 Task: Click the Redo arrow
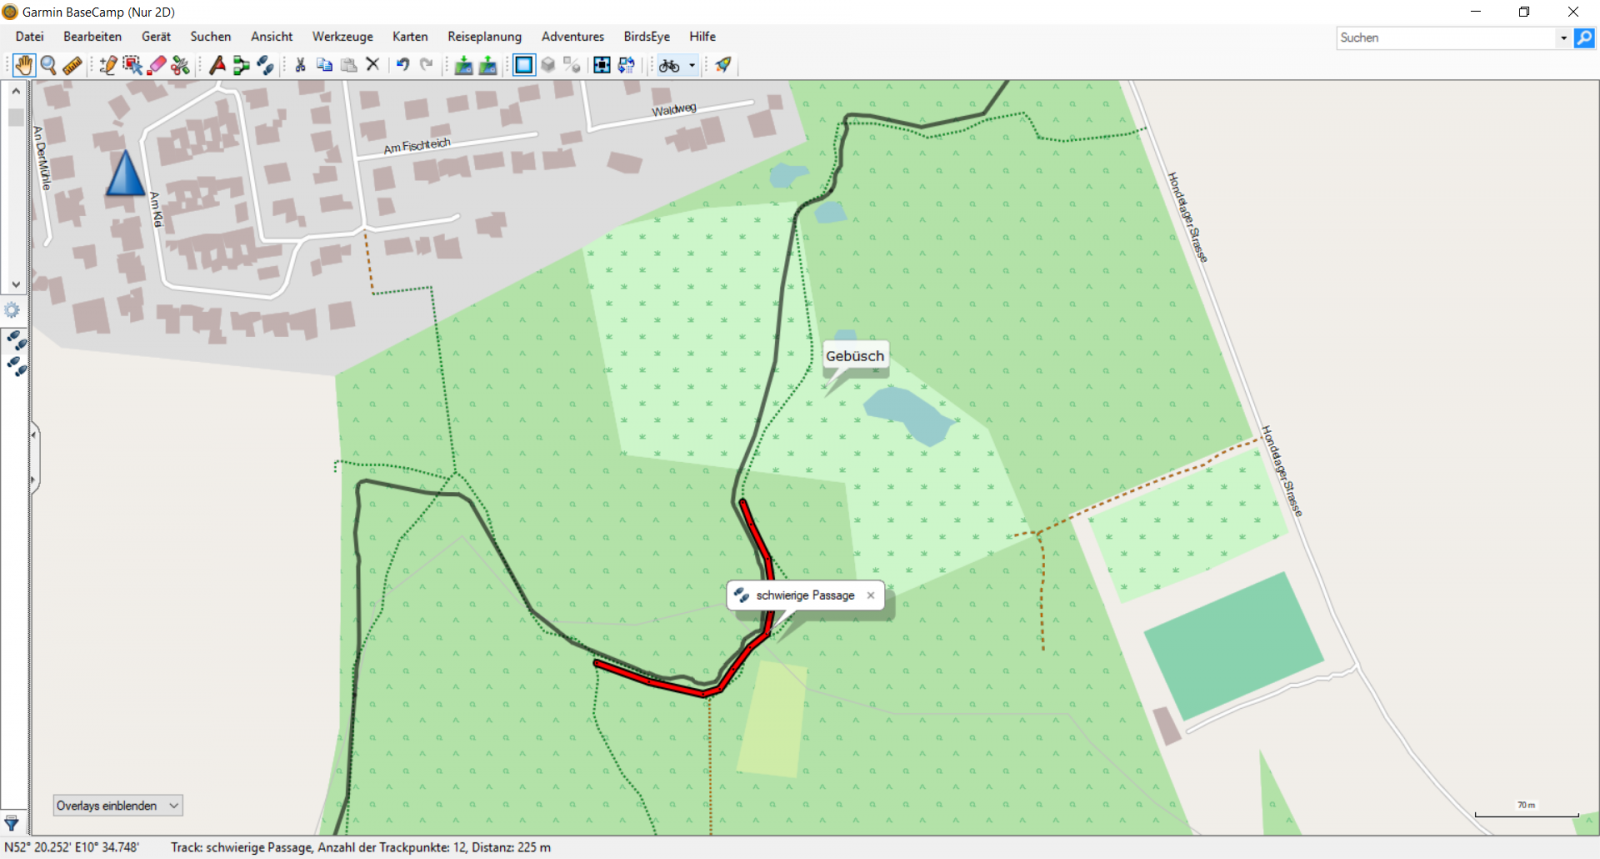(x=426, y=65)
